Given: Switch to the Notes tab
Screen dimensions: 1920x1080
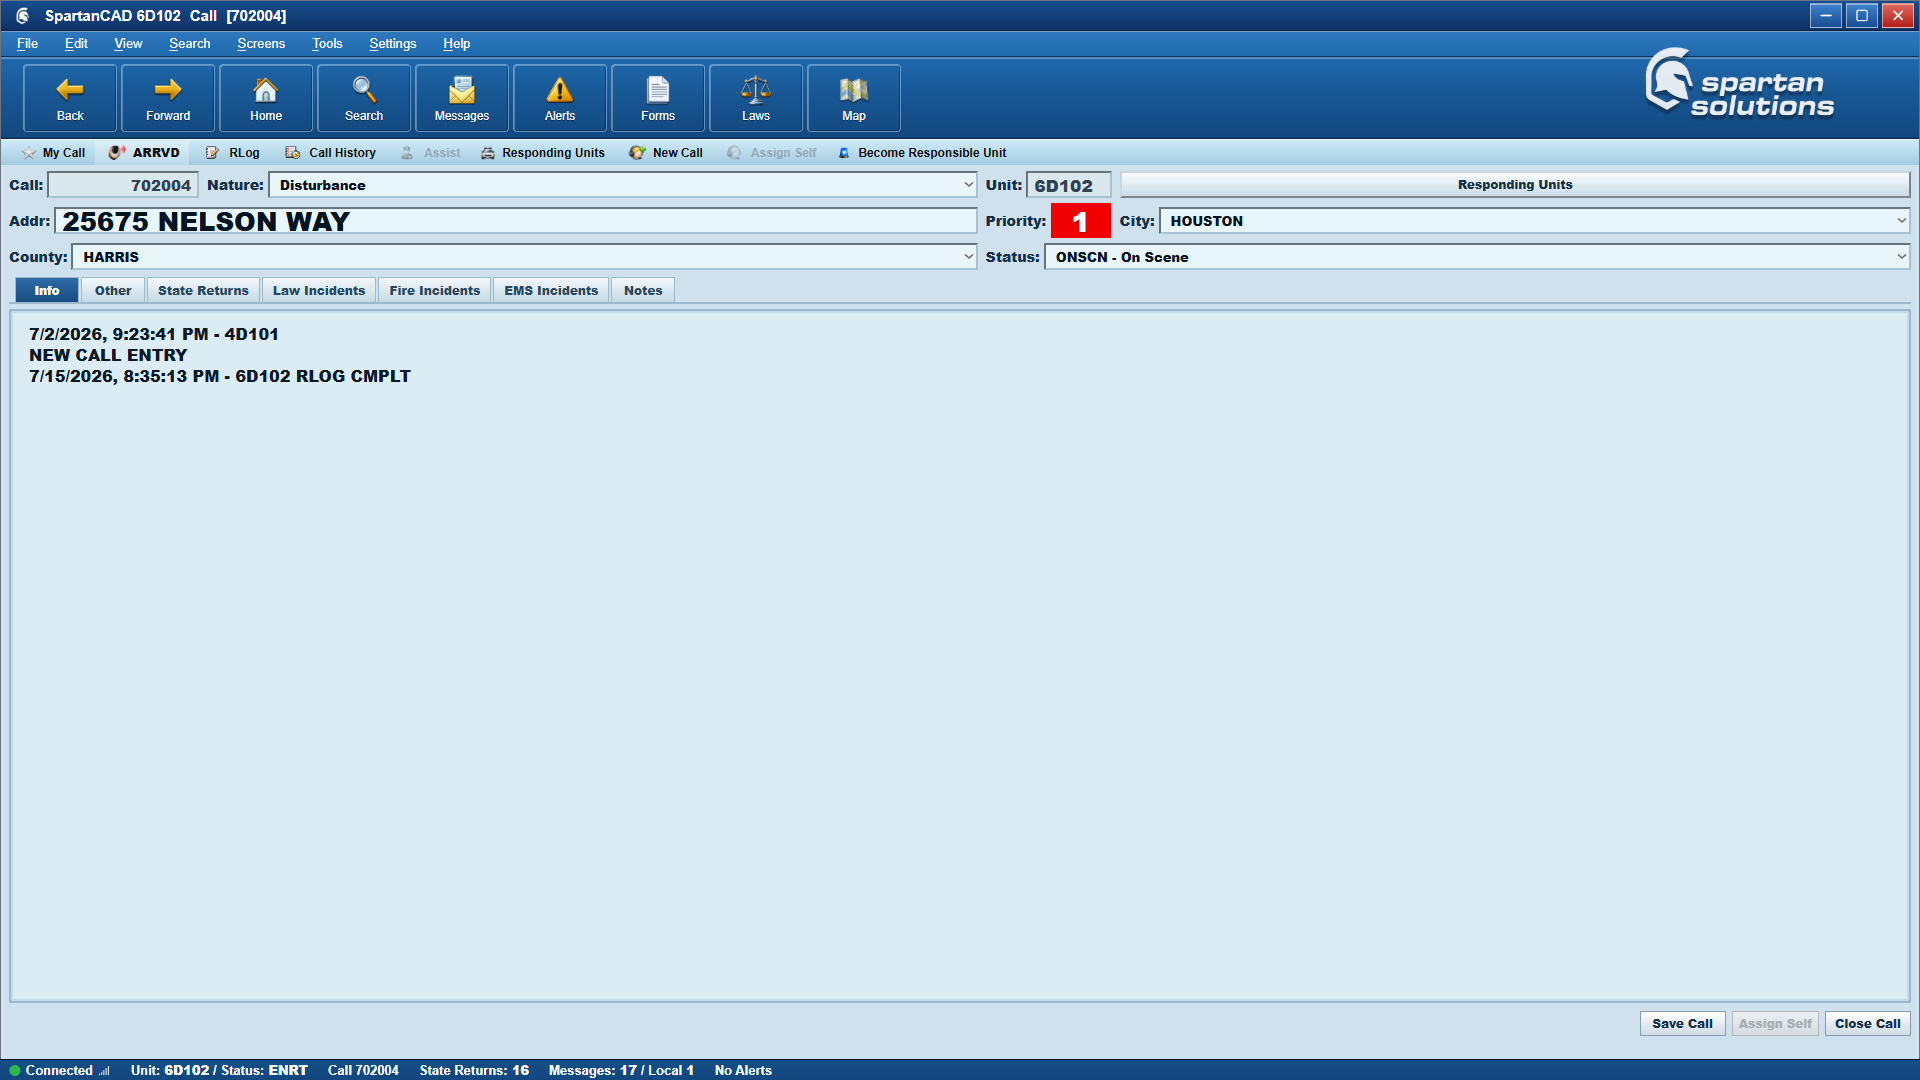Looking at the screenshot, I should pyautogui.click(x=643, y=291).
